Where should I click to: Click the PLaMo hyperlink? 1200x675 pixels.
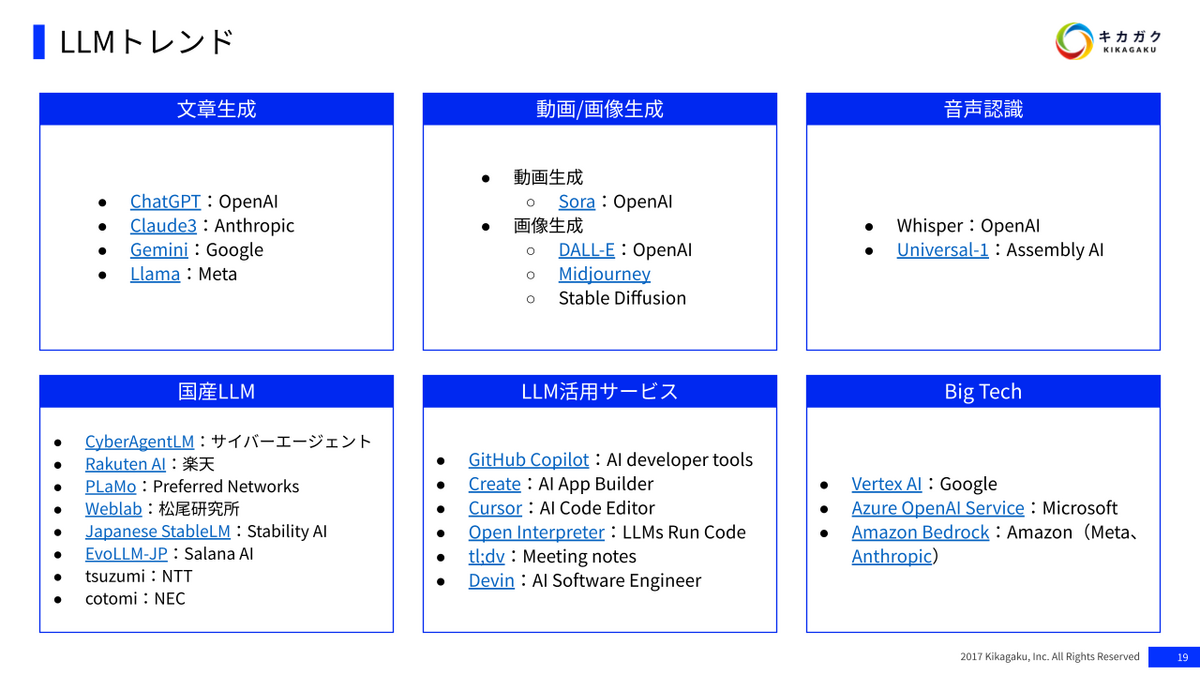tap(110, 486)
